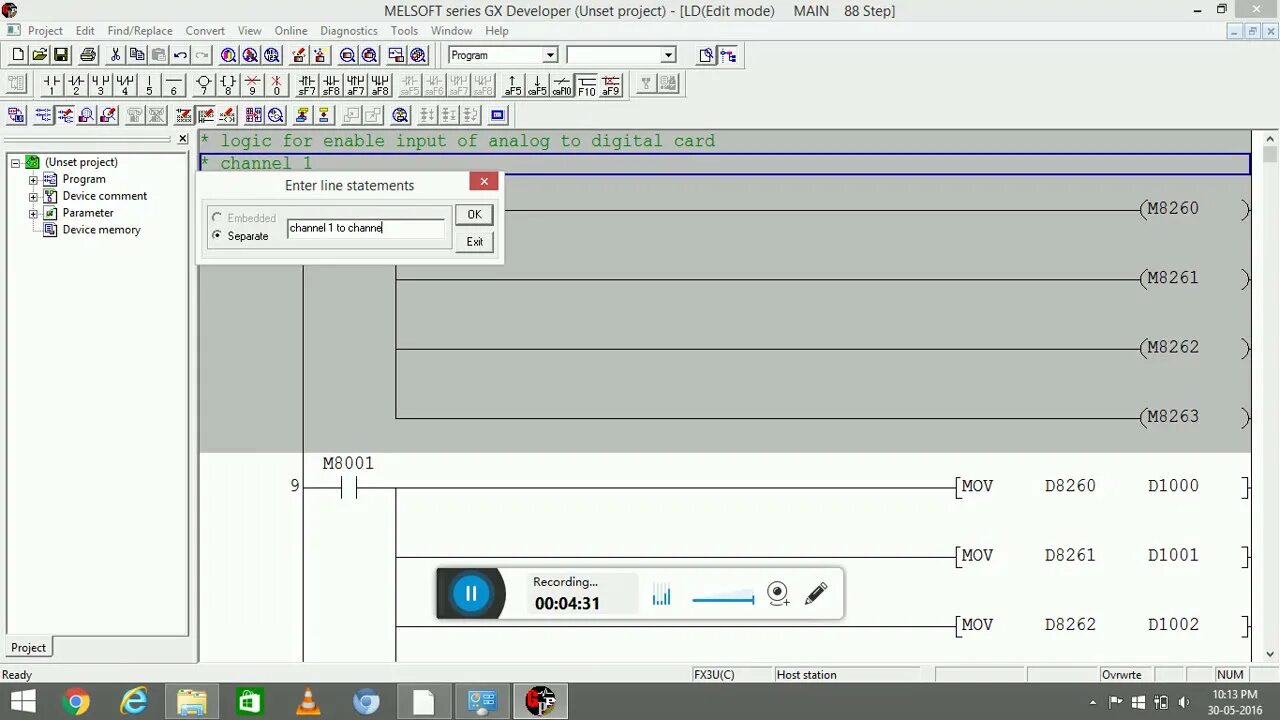Open Internet Explorer from the taskbar
The height and width of the screenshot is (720, 1280).
(134, 702)
